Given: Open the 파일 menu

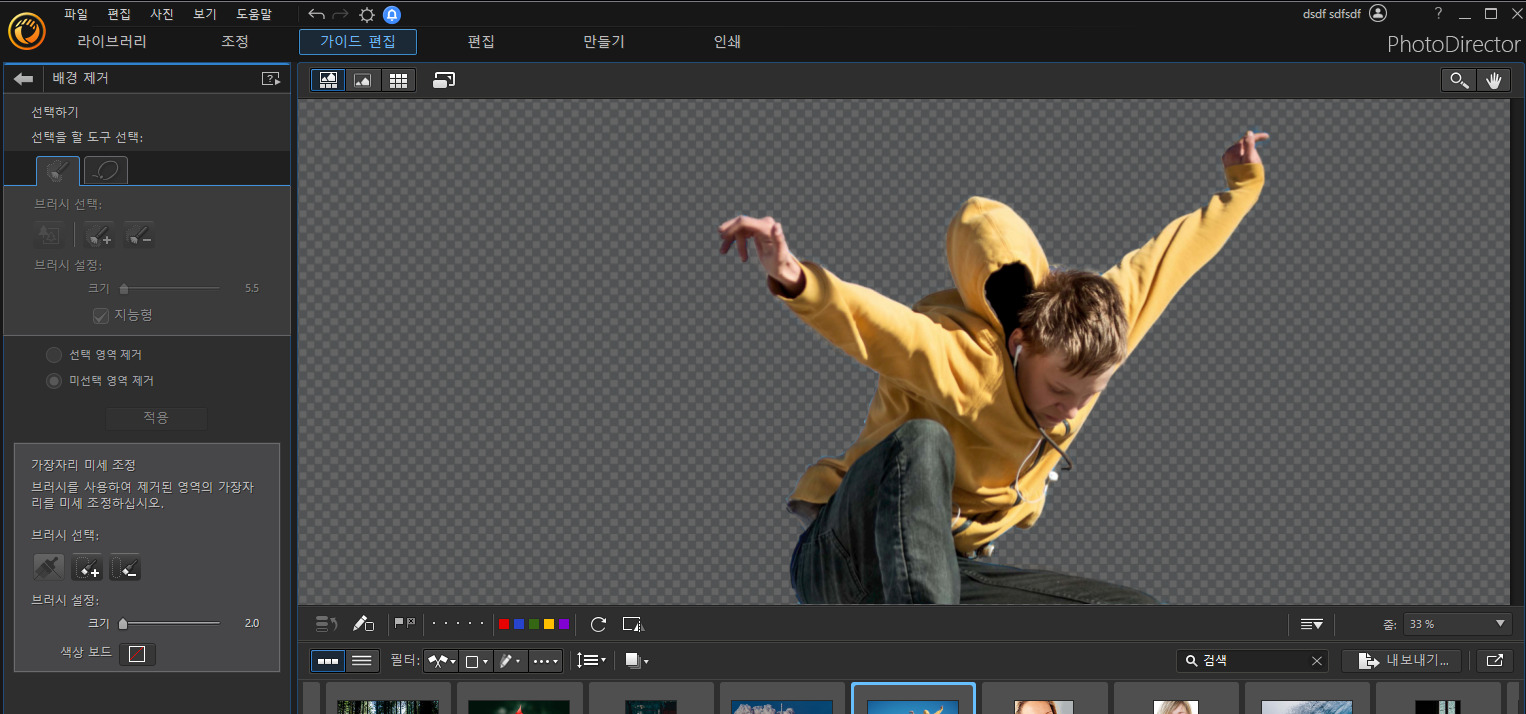Looking at the screenshot, I should [76, 14].
